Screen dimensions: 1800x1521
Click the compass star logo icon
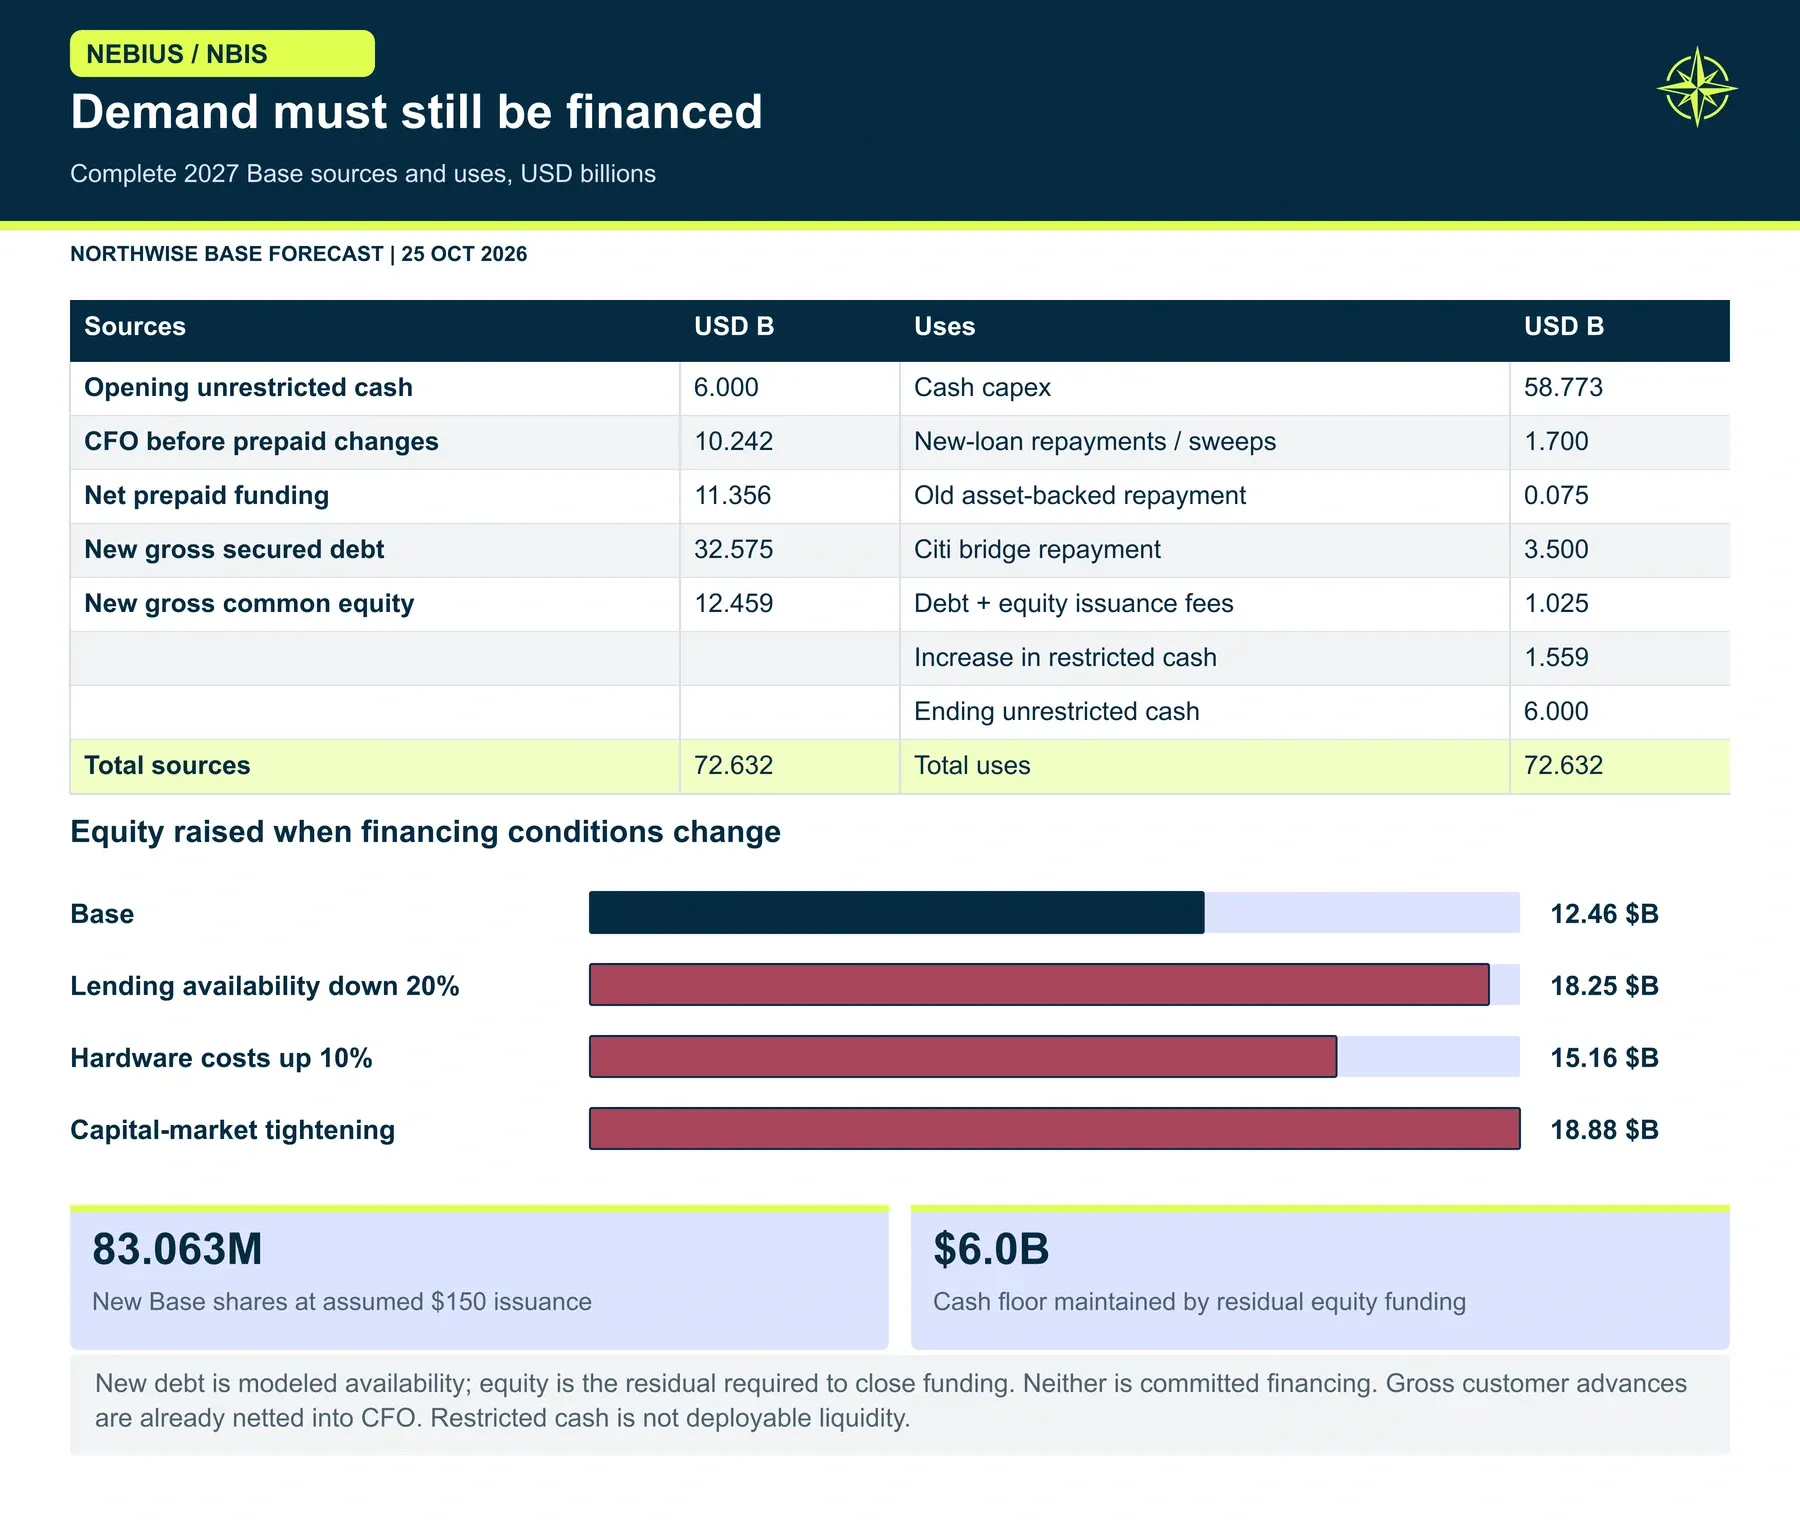1697,87
